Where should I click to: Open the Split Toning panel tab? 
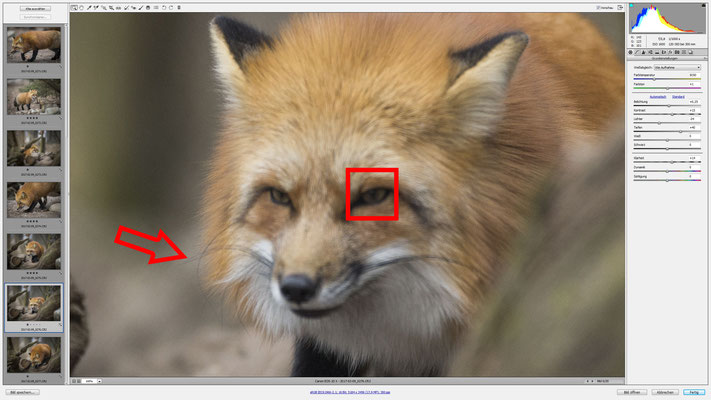(657, 52)
